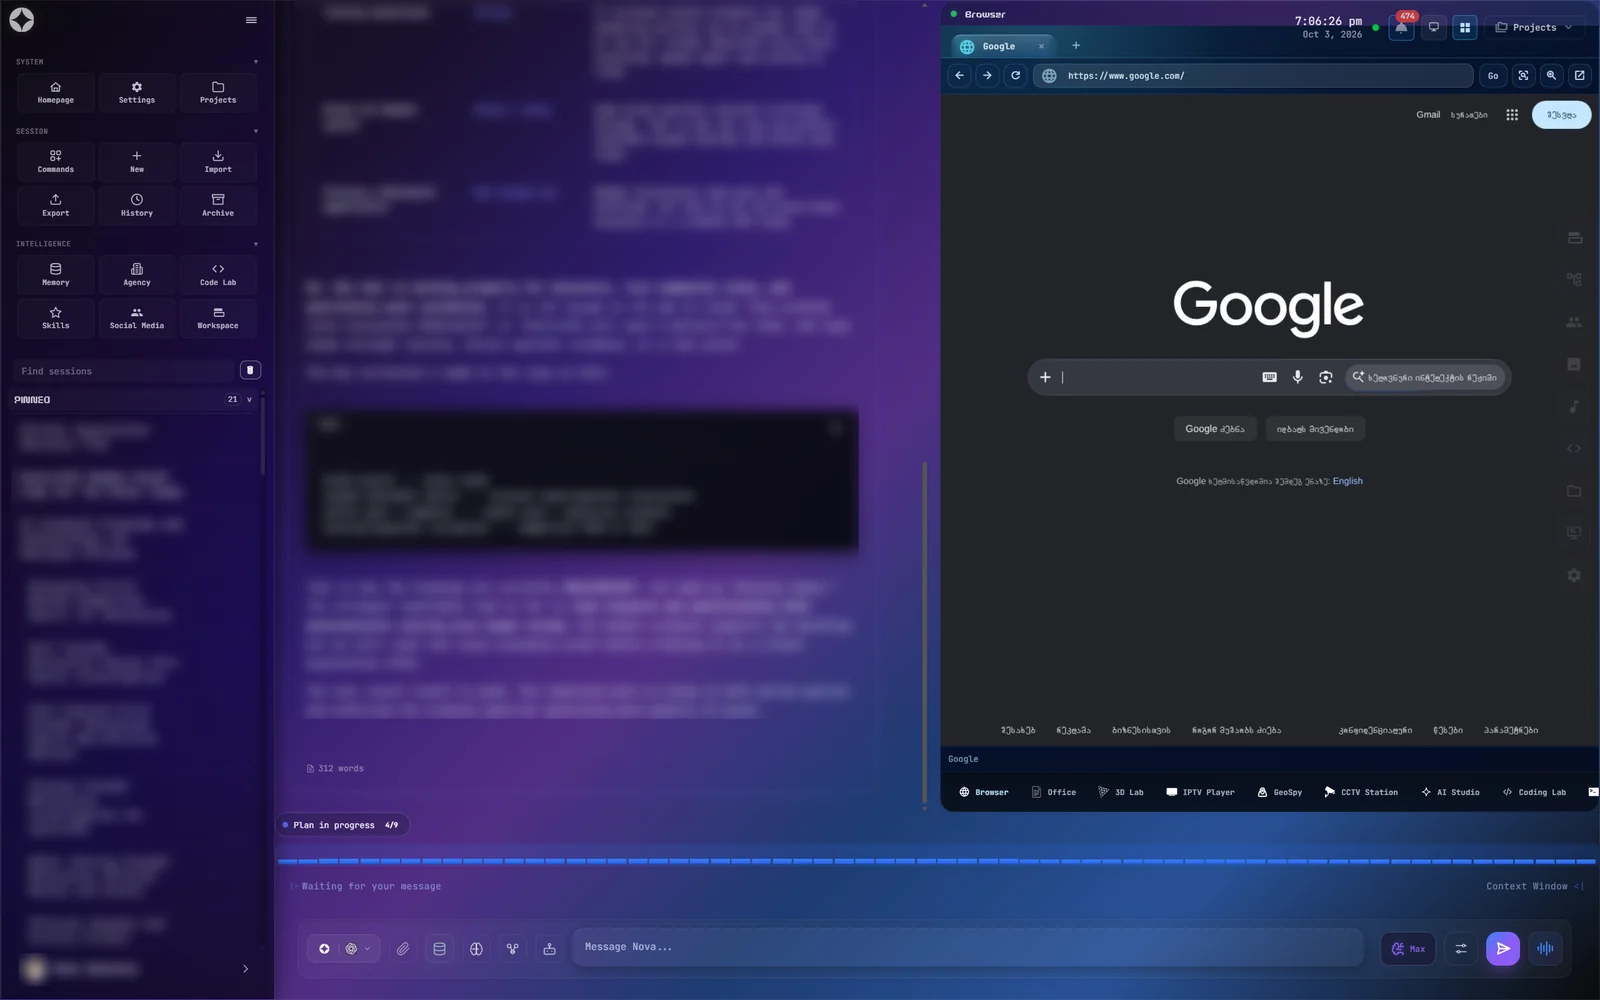The image size is (1600, 1000).
Task: Open the Gmail link
Action: pos(1428,115)
